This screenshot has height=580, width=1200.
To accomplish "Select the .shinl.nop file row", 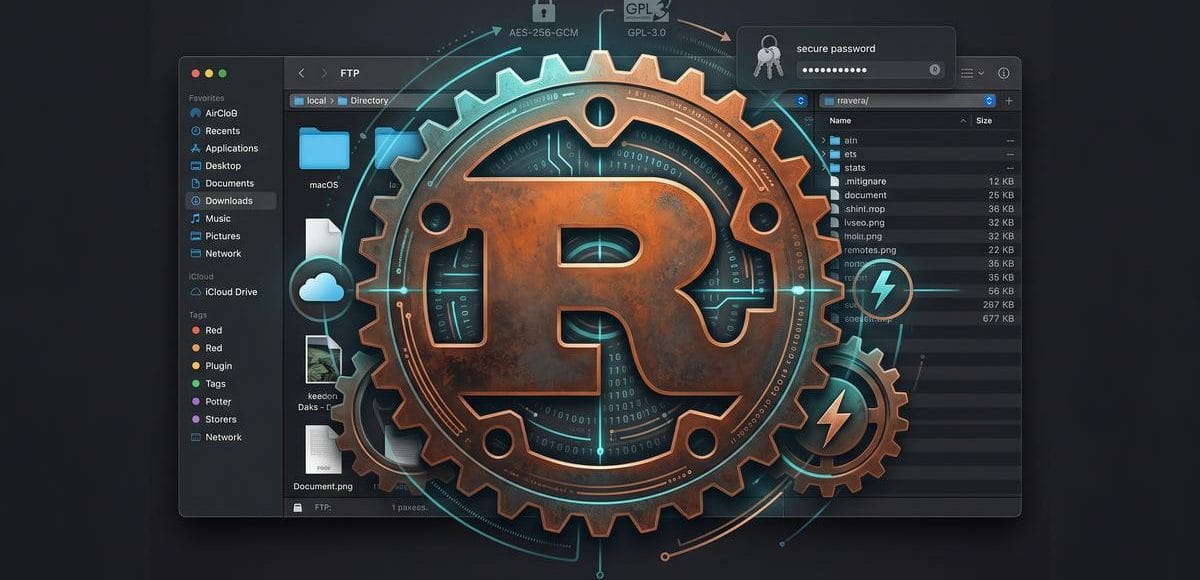I will coord(919,208).
